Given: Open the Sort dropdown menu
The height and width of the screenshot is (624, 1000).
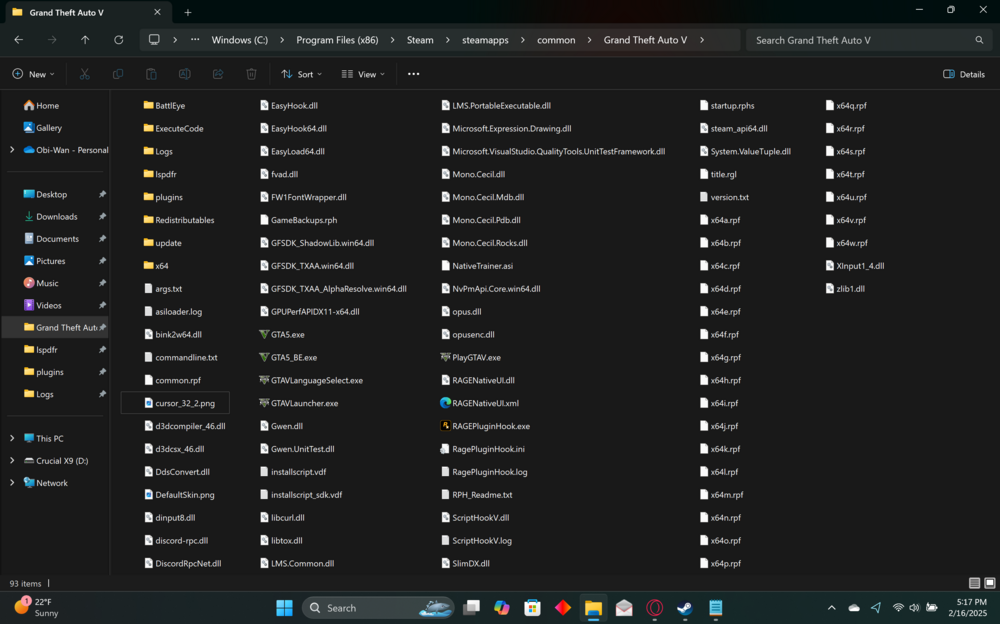Looking at the screenshot, I should [302, 74].
